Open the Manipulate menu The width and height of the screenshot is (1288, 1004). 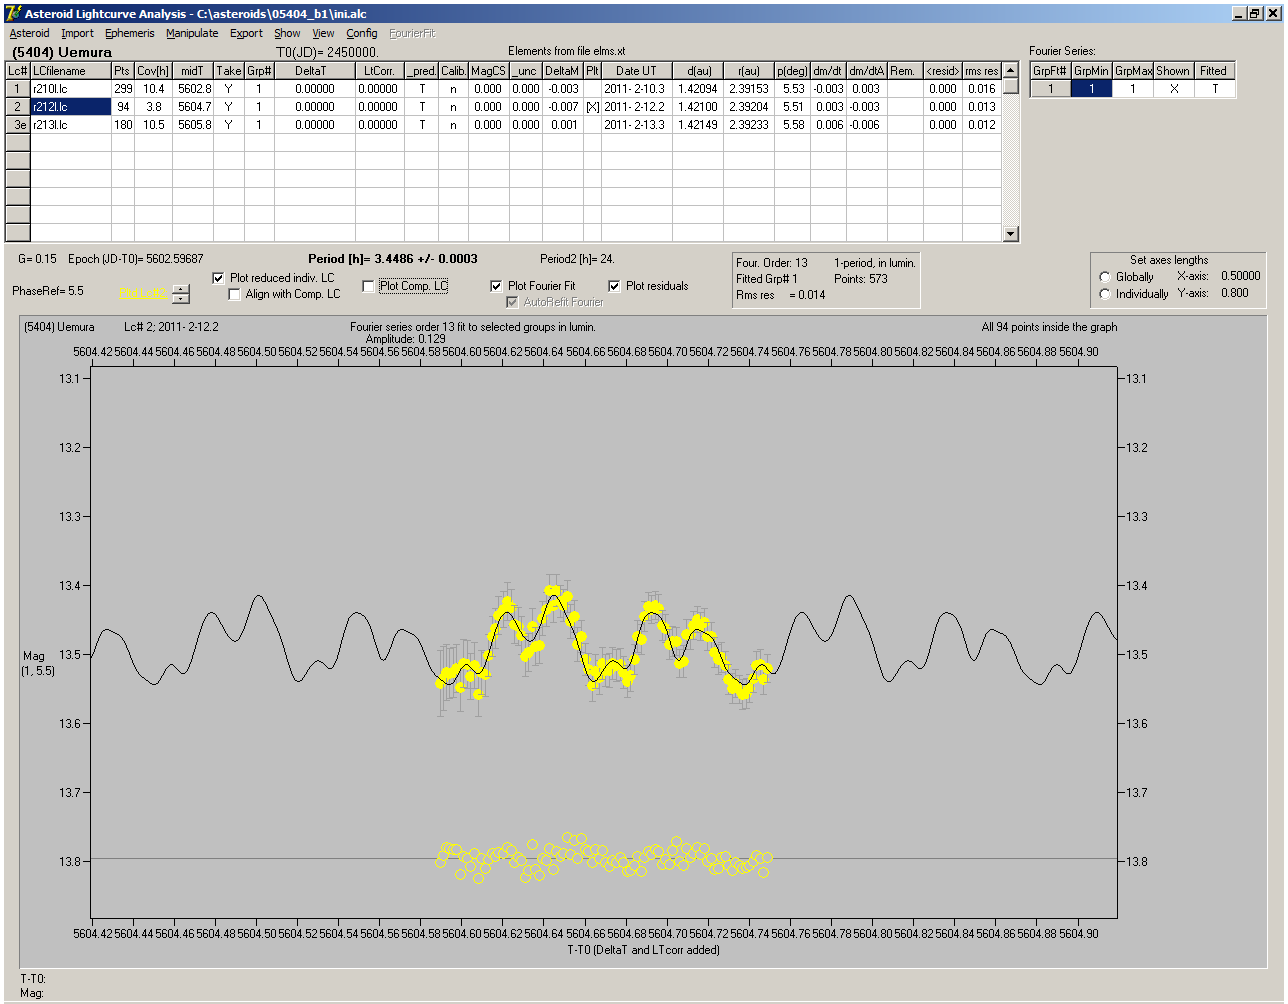[x=192, y=33]
